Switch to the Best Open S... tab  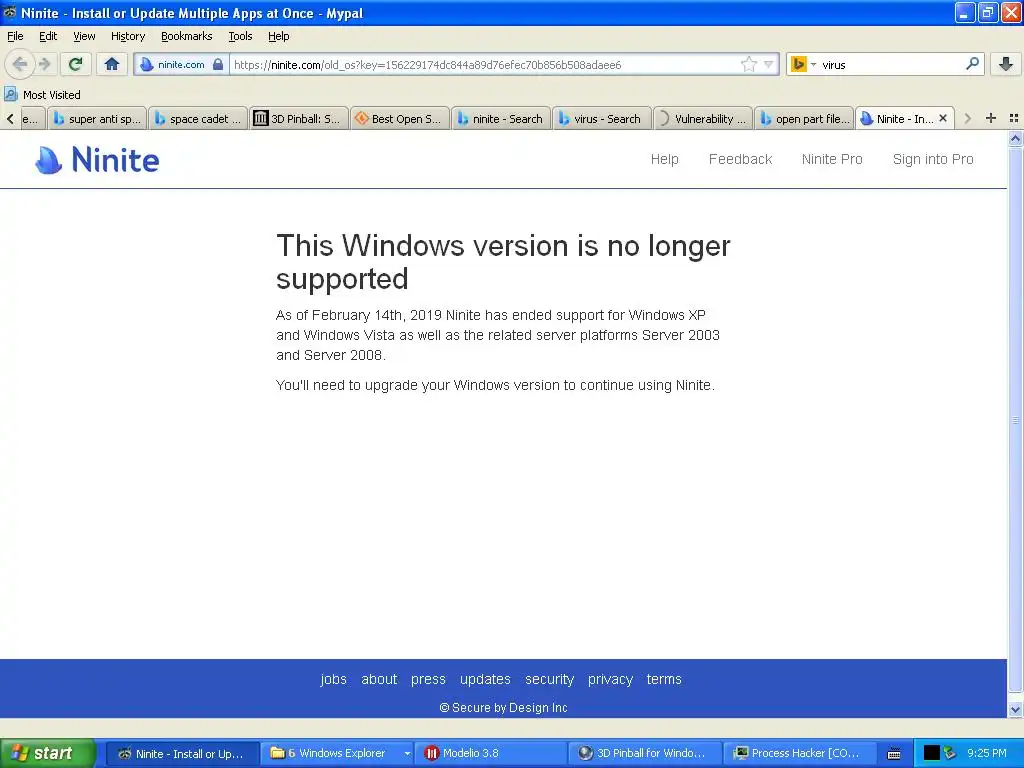click(x=400, y=118)
